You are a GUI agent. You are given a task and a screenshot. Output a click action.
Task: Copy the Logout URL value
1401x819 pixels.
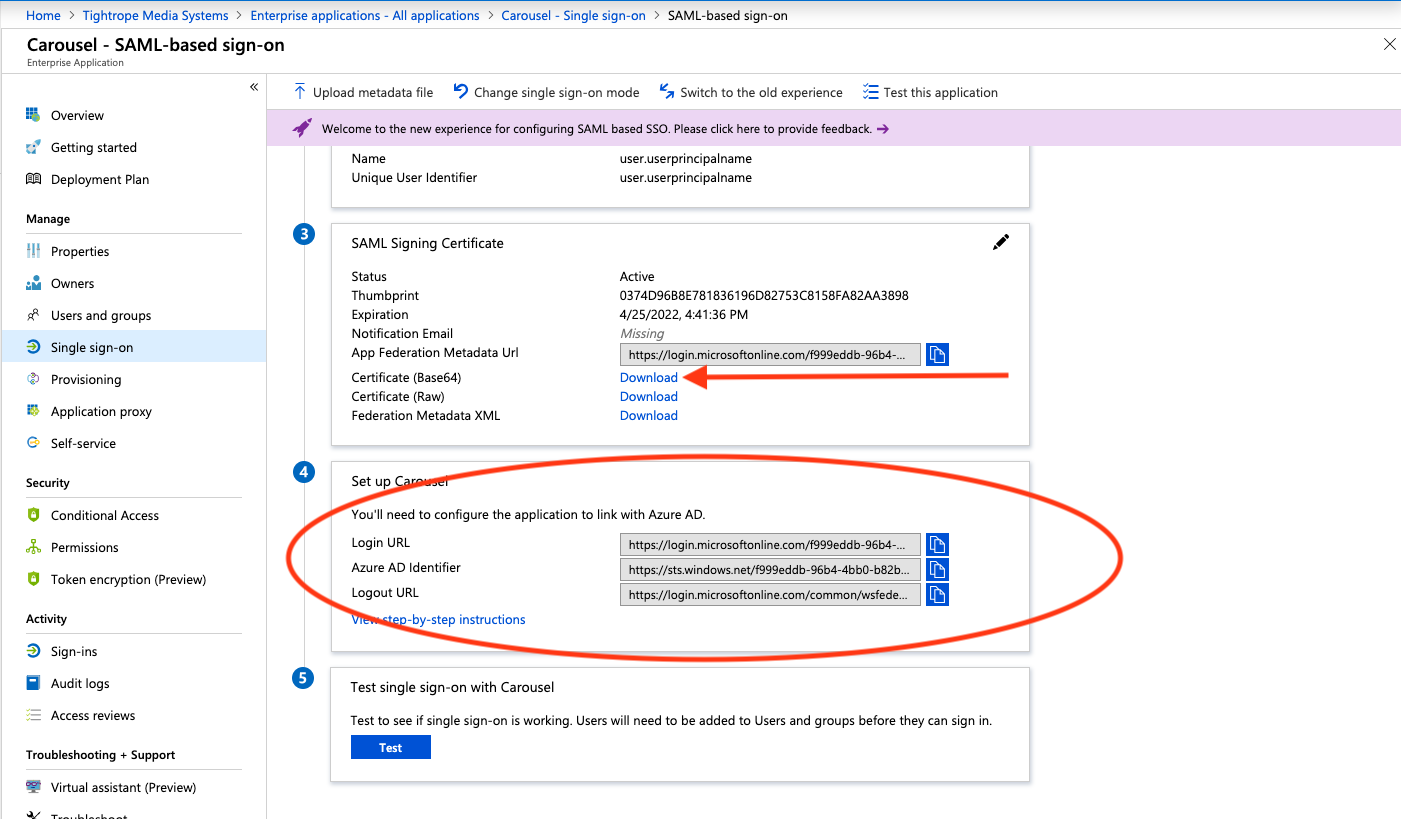point(937,594)
